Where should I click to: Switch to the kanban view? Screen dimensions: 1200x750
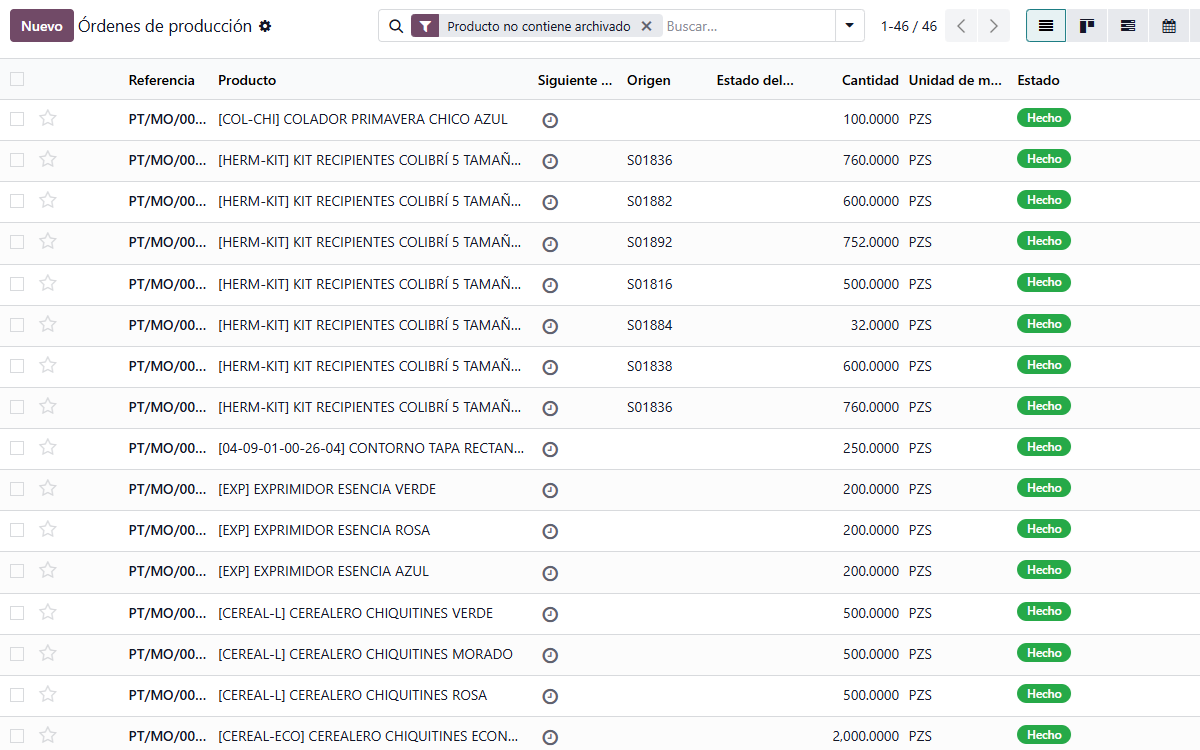tap(1086, 25)
